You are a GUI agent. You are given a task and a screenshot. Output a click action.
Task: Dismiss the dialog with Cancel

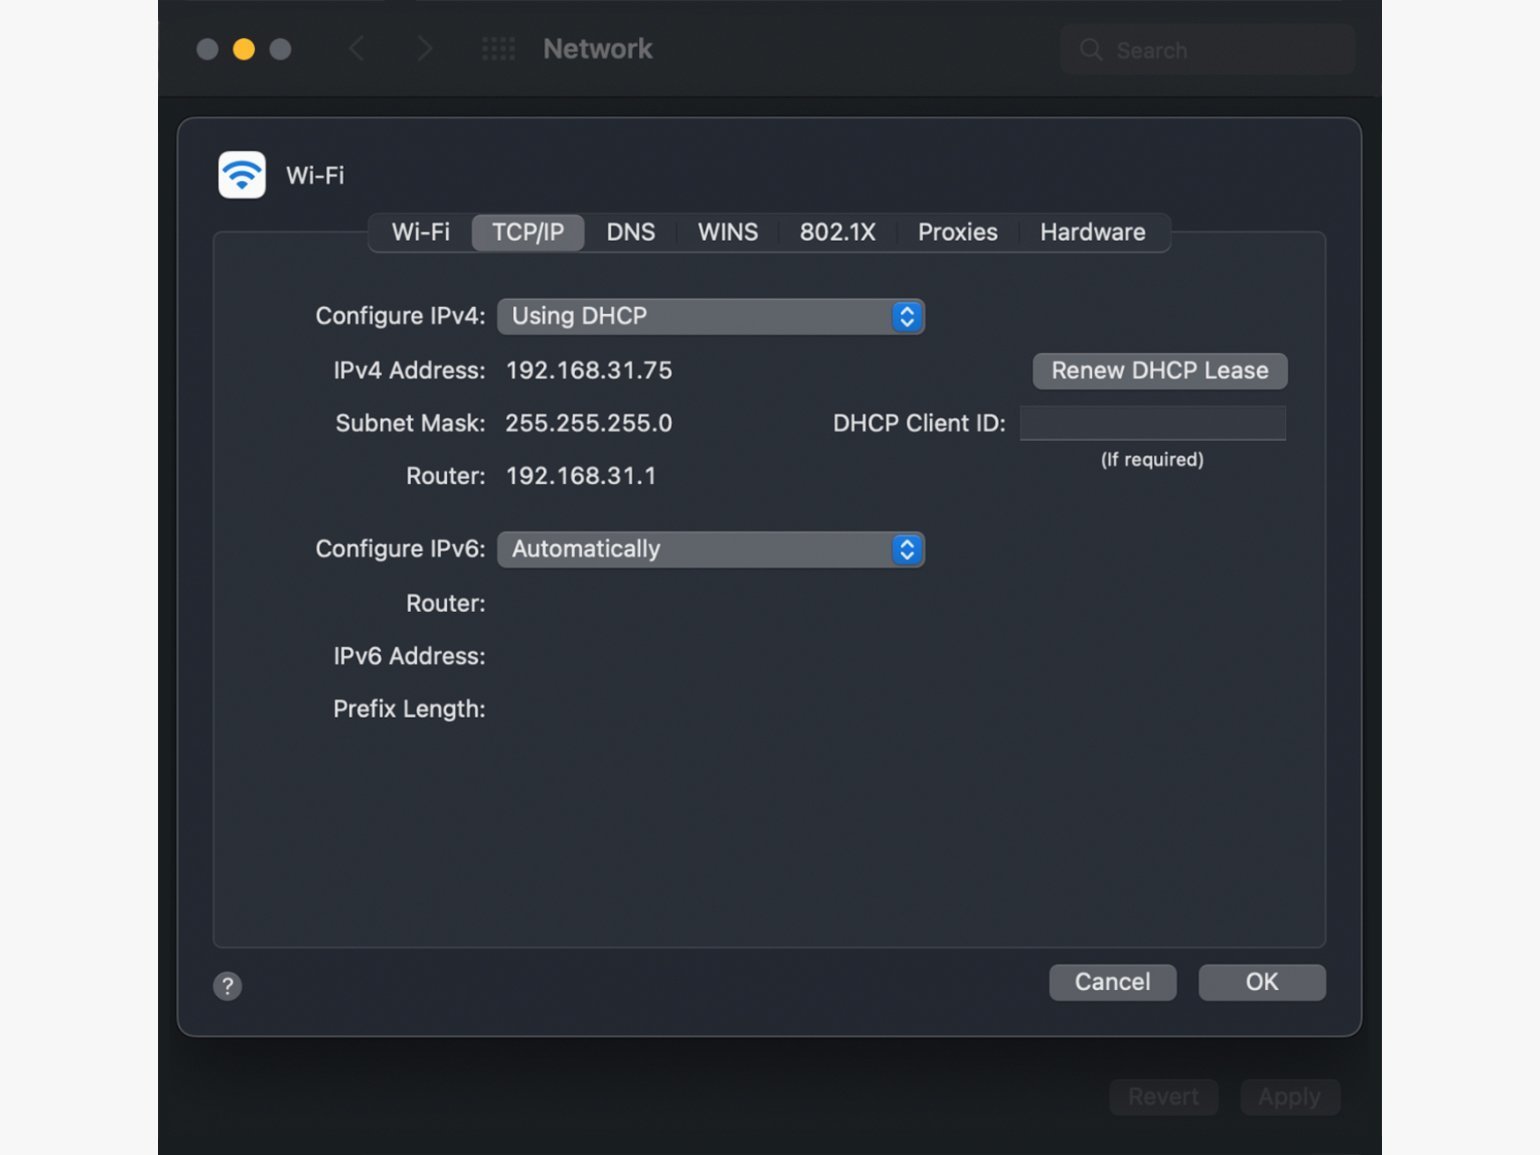coord(1112,982)
